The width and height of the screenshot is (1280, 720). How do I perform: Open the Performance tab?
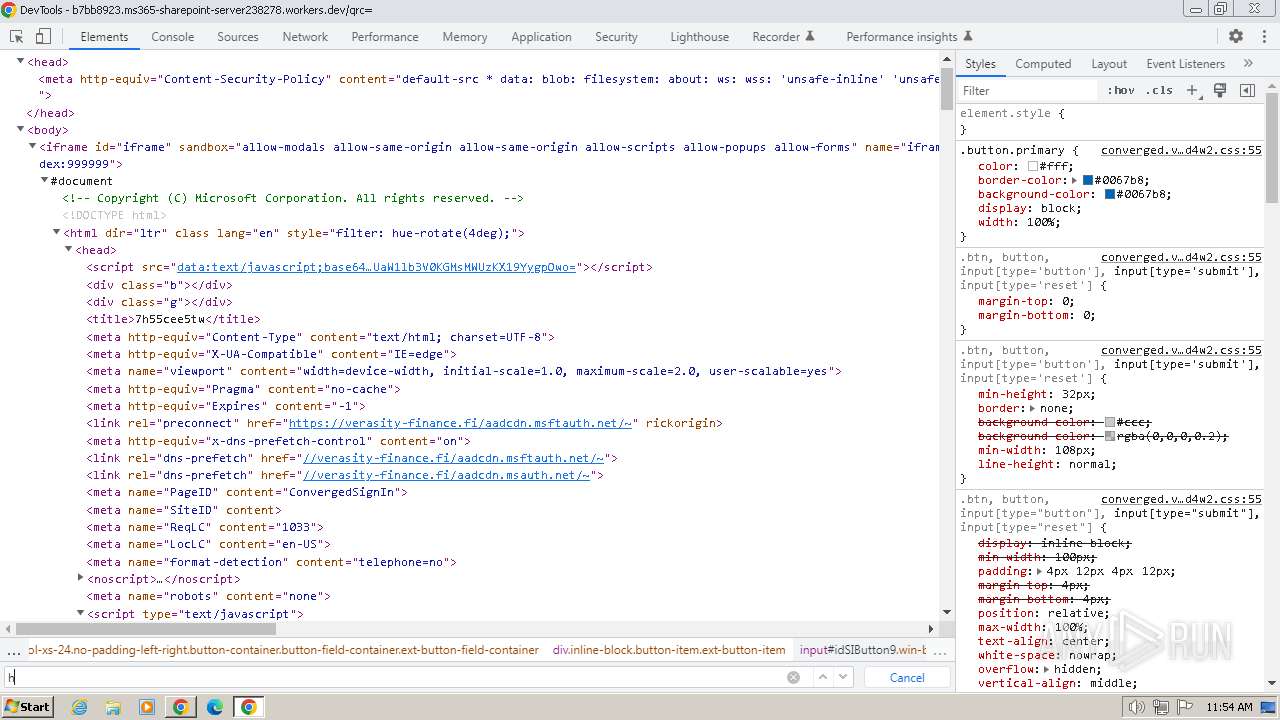coord(385,36)
